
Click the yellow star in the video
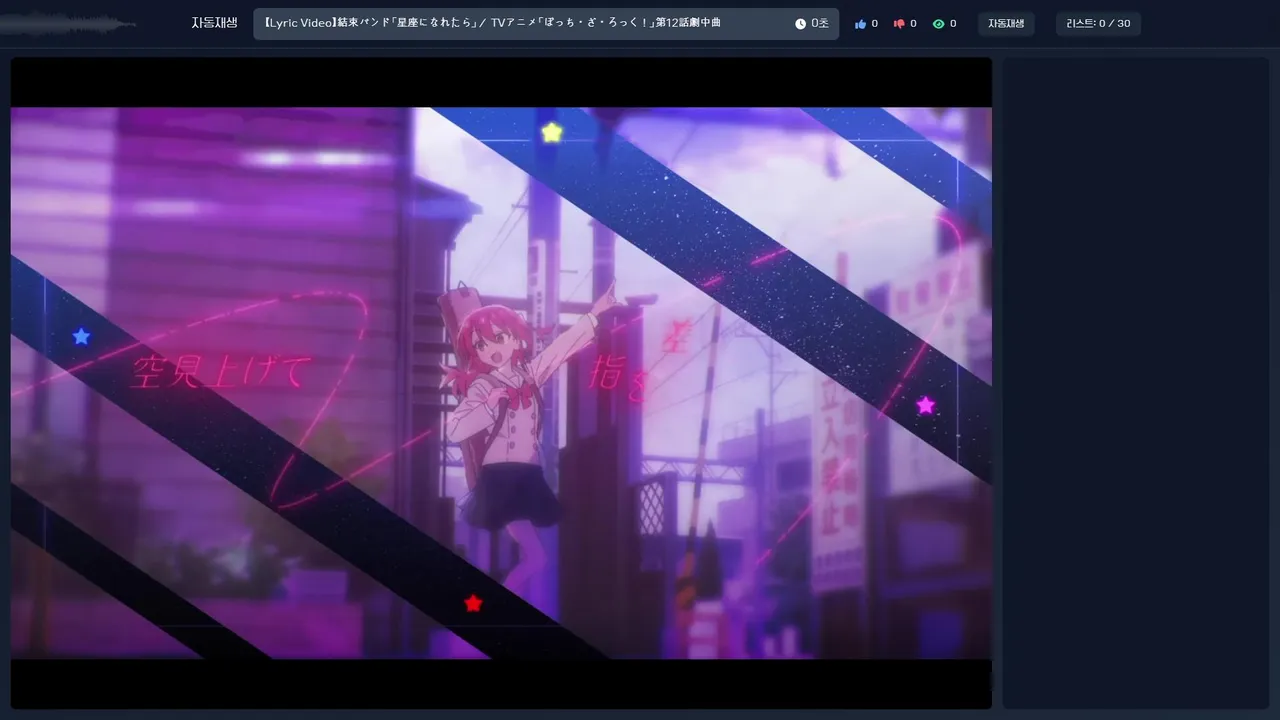[x=552, y=132]
